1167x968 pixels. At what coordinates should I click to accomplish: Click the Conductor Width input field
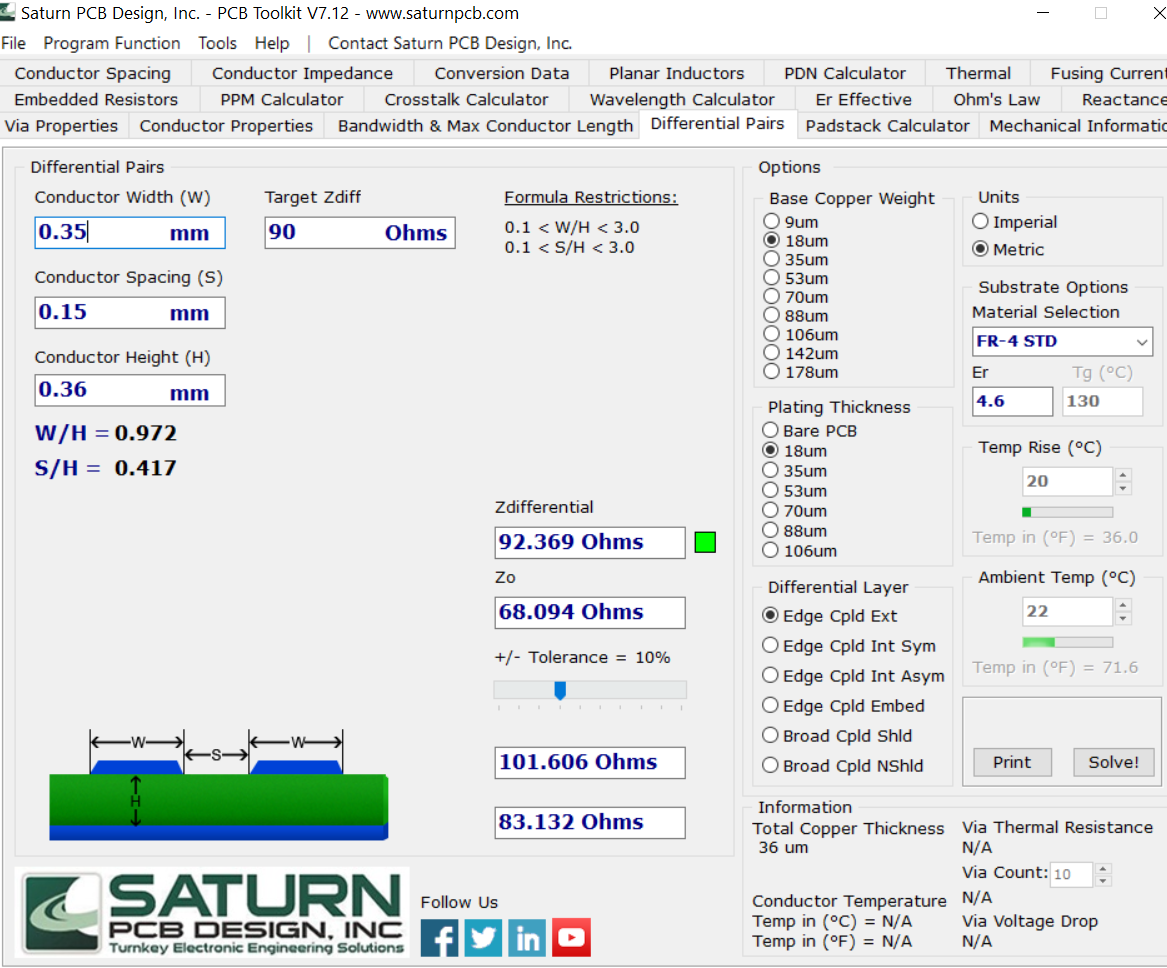click(x=130, y=233)
